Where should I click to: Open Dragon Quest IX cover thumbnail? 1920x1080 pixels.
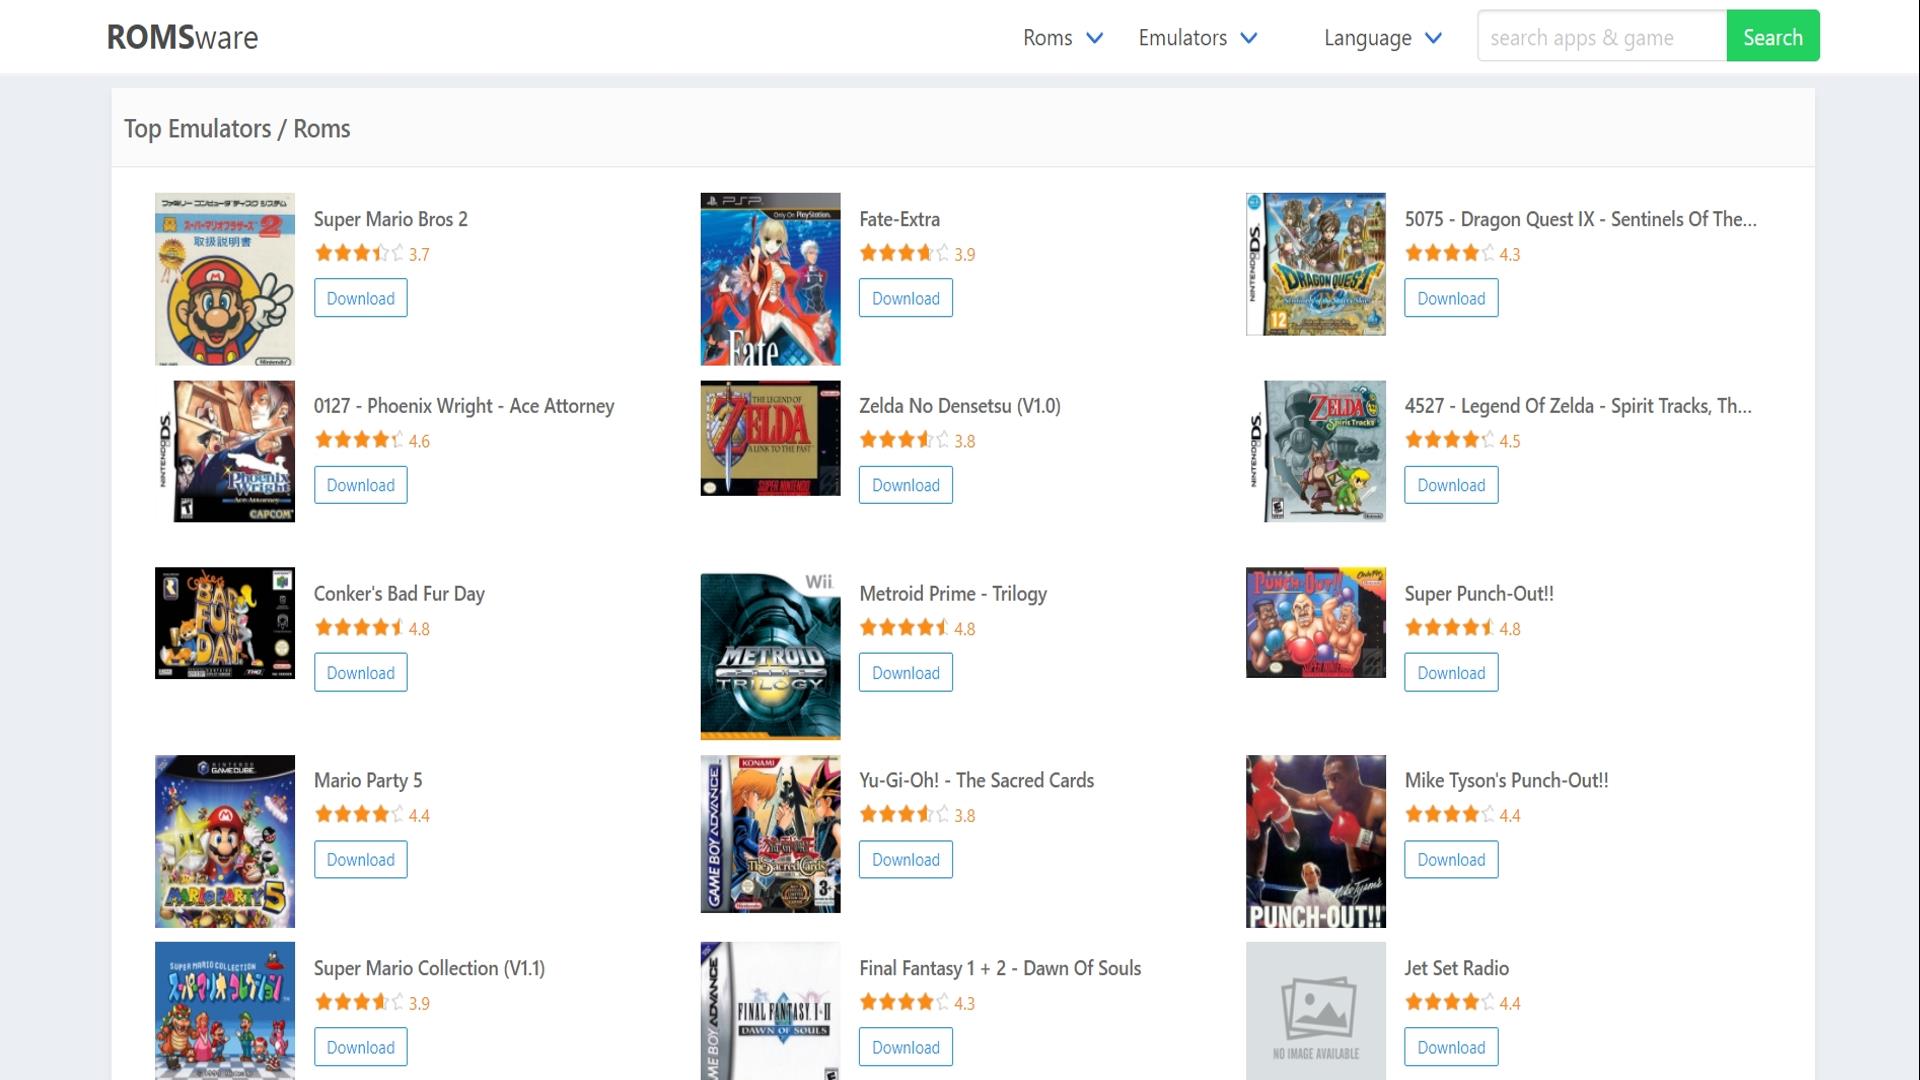coord(1315,264)
